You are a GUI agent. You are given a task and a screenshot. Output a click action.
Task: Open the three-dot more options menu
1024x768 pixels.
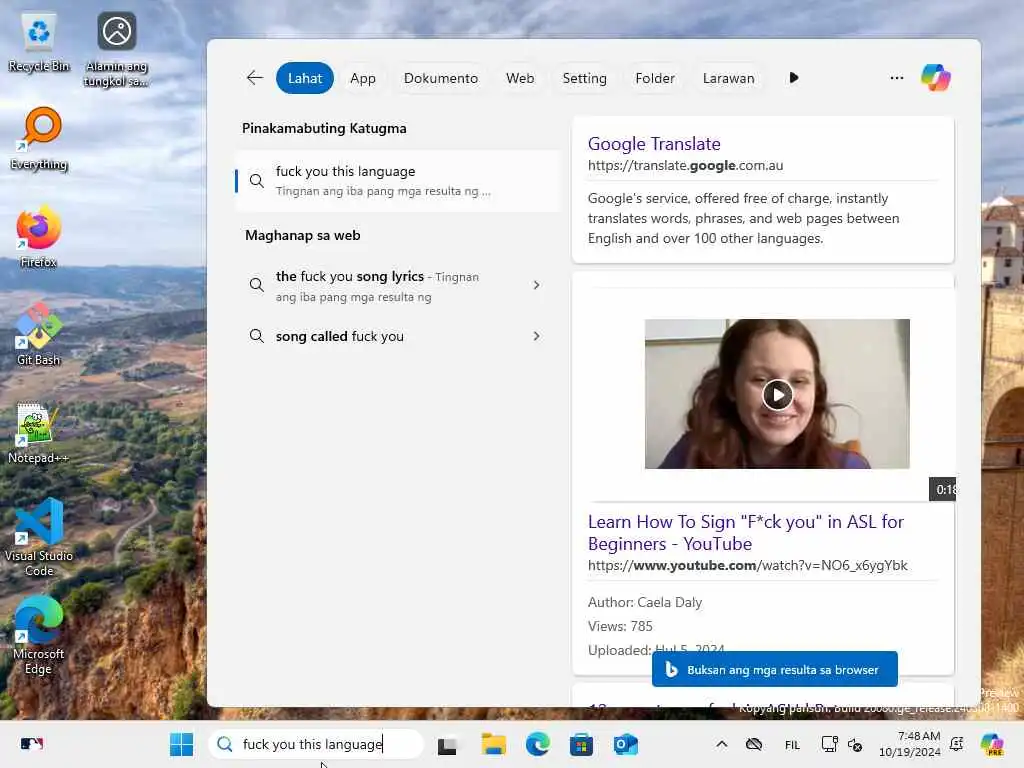pyautogui.click(x=897, y=78)
